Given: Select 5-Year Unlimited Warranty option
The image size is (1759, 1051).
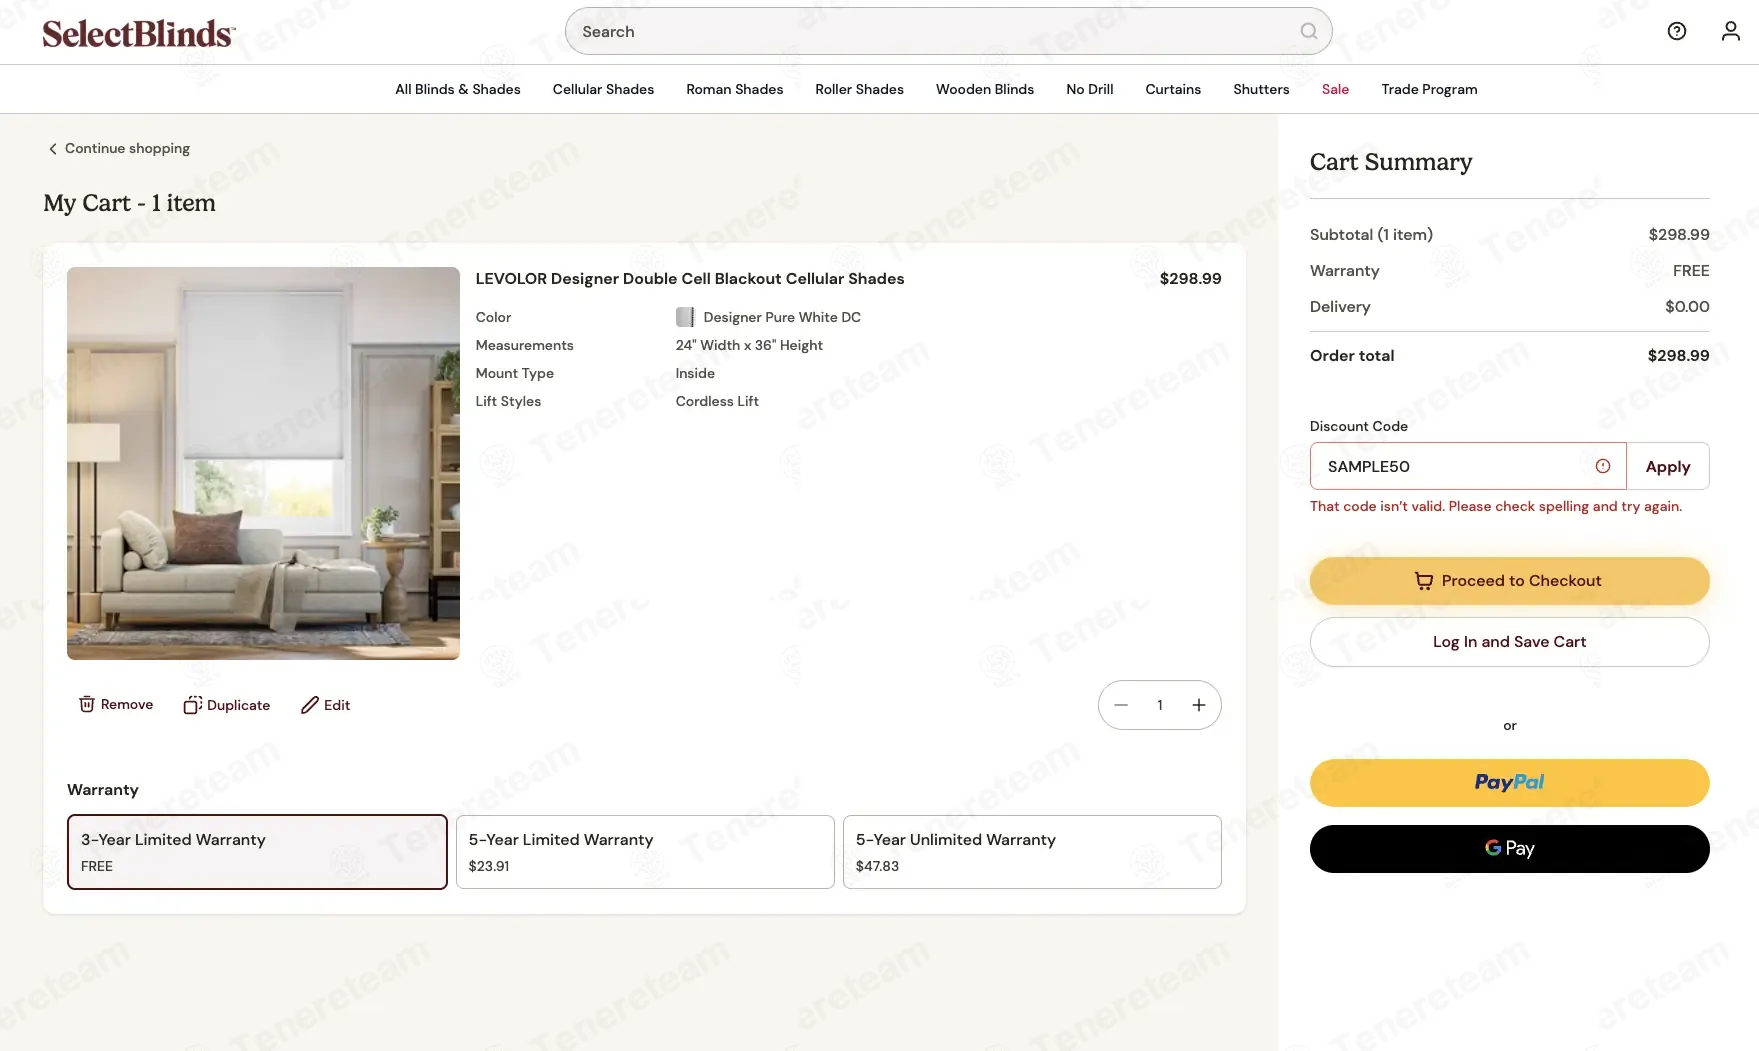Looking at the screenshot, I should pos(1032,852).
